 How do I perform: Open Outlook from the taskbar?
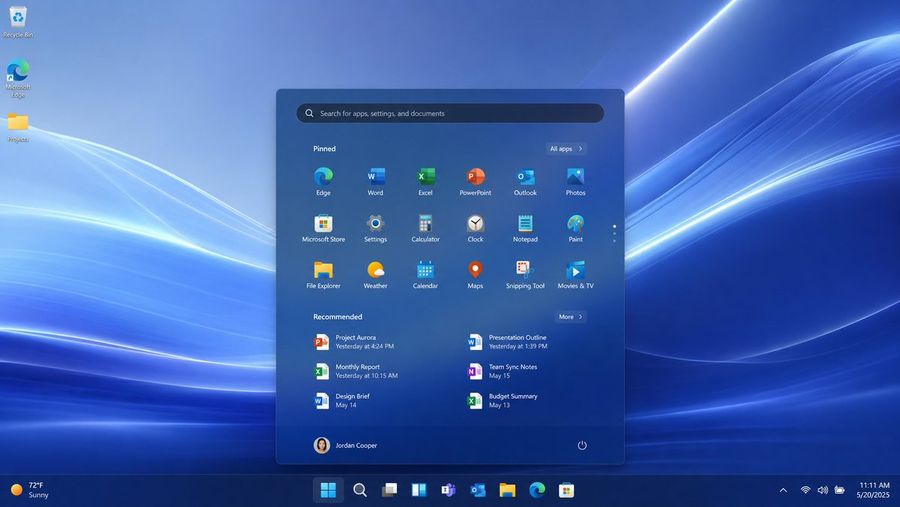[478, 490]
